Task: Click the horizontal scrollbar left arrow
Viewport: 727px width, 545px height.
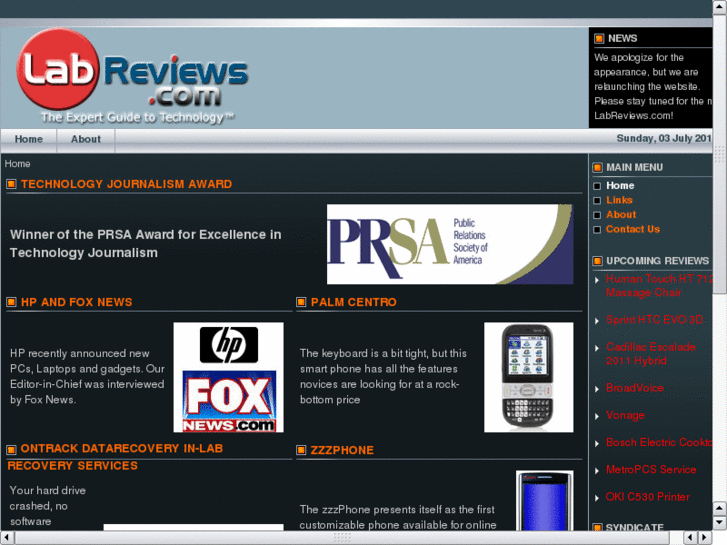Action: pos(6,538)
